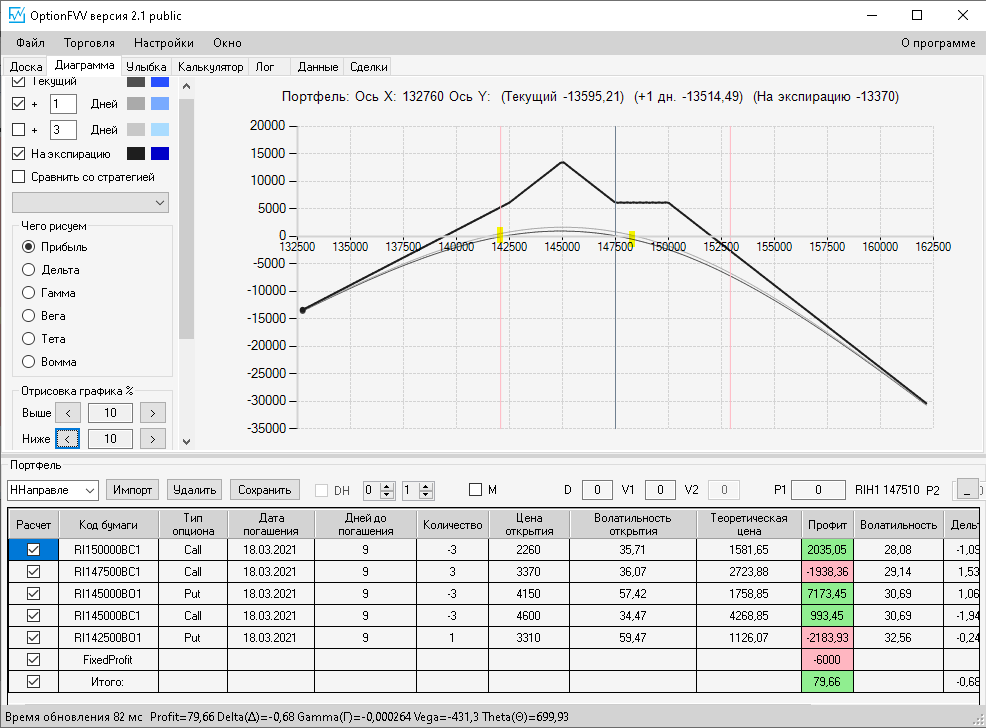The image size is (986, 728).
Task: Increase the 'Выше' rendering percent with right arrow
Action: click(x=153, y=413)
